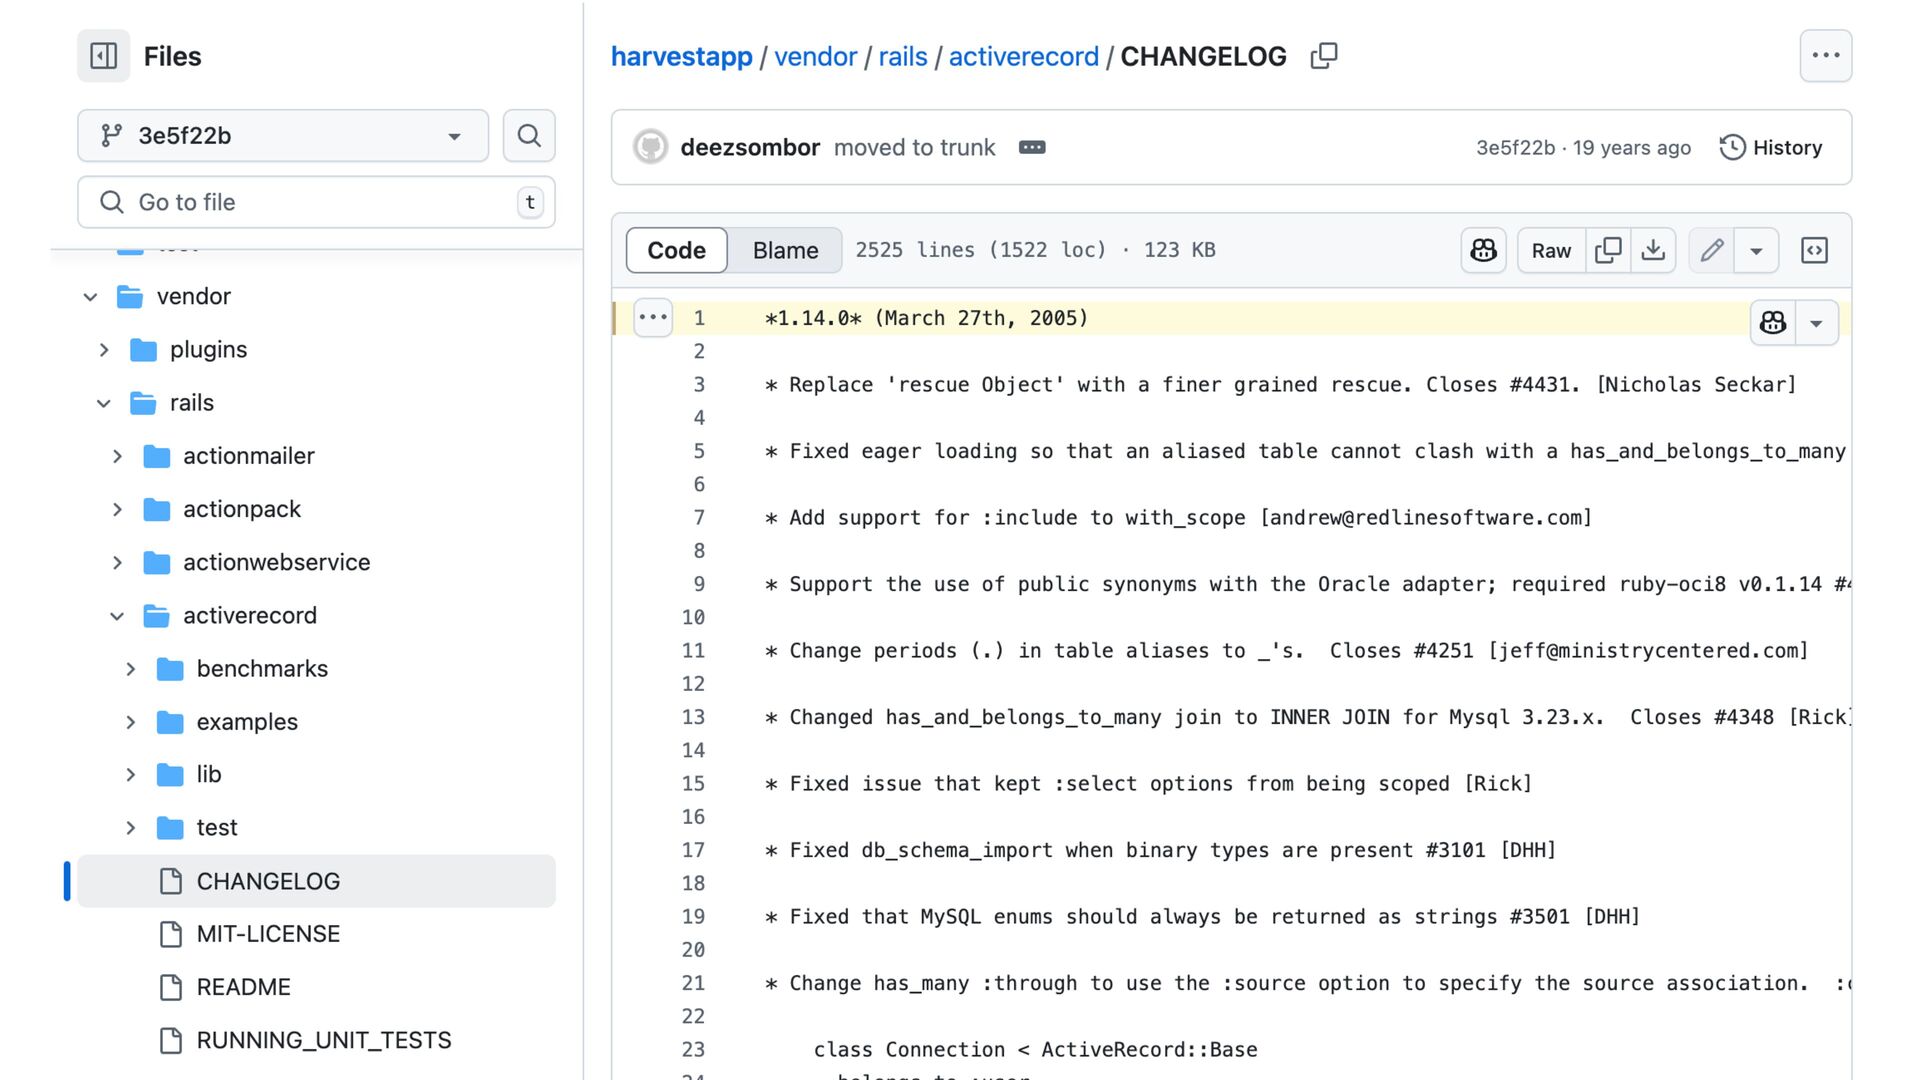Open the 3e5f22b branch dropdown
The width and height of the screenshot is (1920, 1080).
[282, 135]
